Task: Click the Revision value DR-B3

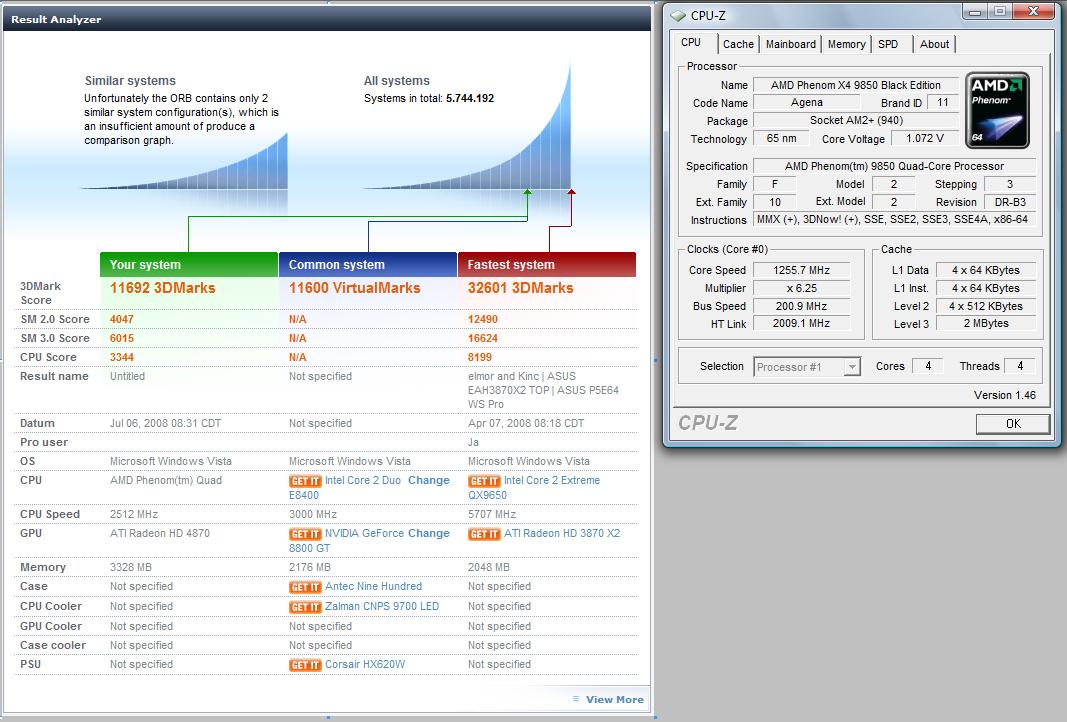Action: coord(1010,202)
